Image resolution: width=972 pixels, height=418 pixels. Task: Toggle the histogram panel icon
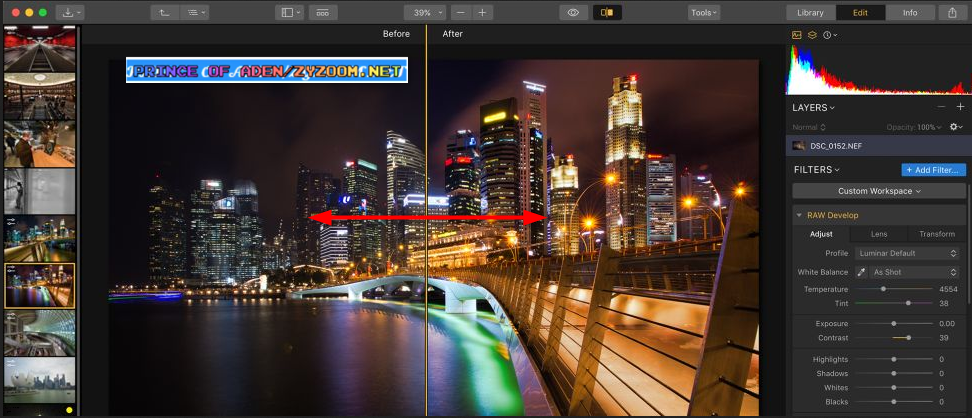point(797,35)
